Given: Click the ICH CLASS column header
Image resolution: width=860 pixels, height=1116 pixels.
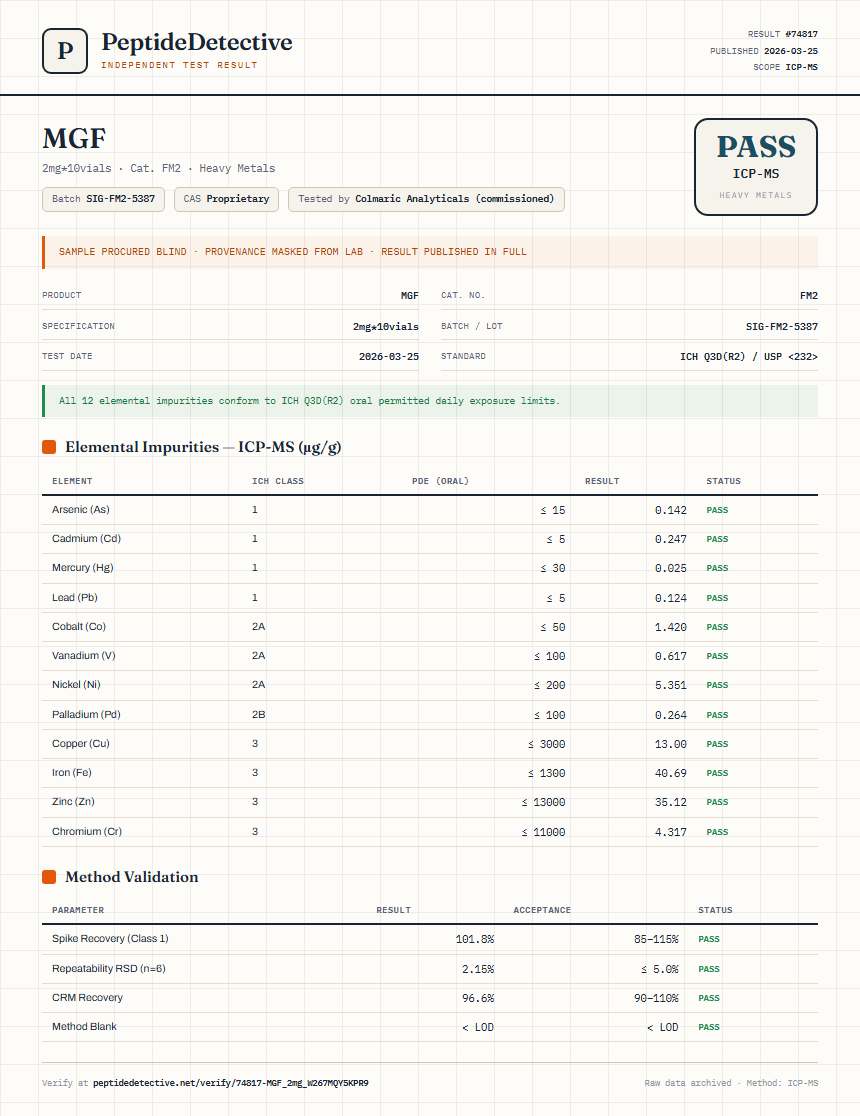Looking at the screenshot, I should tap(278, 481).
